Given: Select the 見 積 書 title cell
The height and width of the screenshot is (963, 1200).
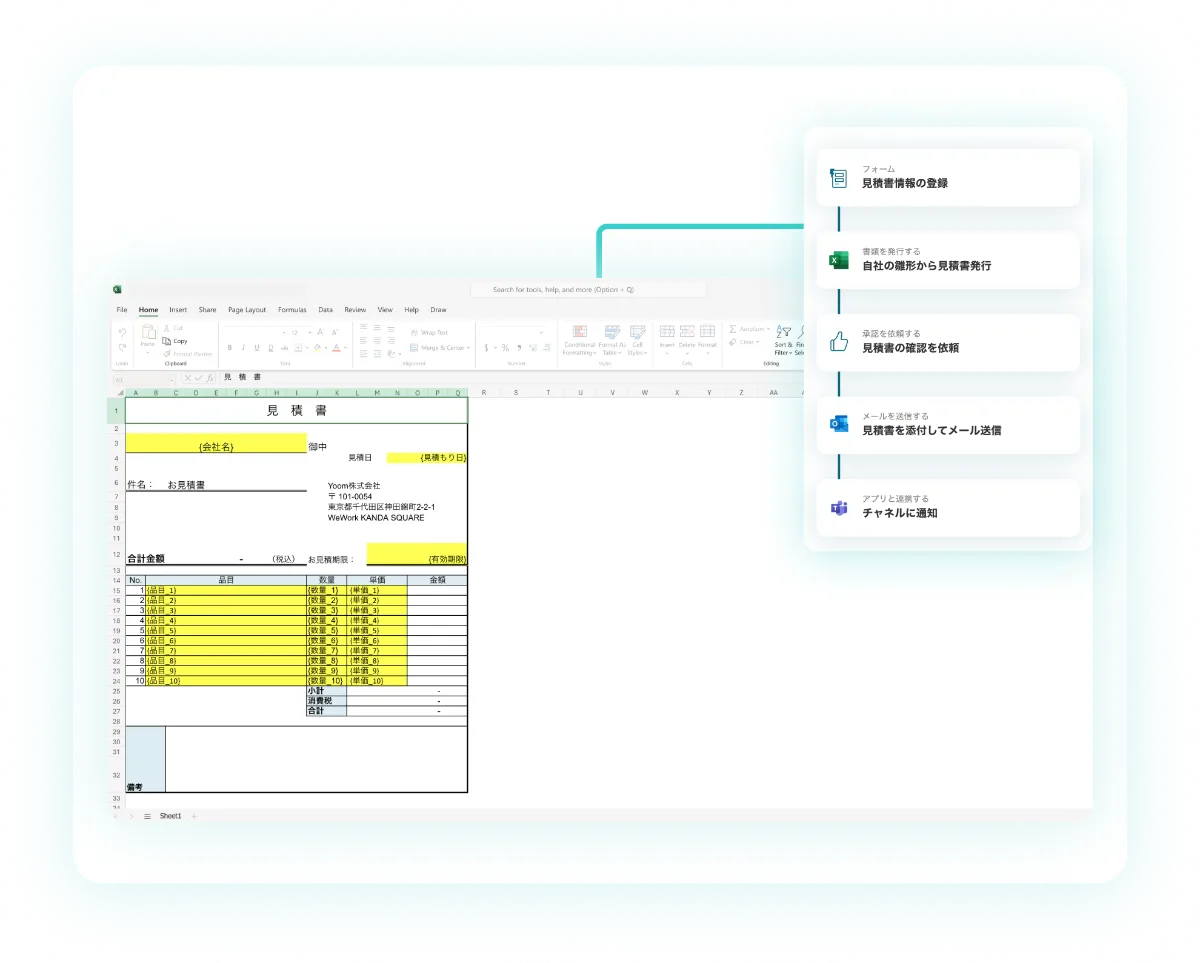Looking at the screenshot, I should coord(296,411).
